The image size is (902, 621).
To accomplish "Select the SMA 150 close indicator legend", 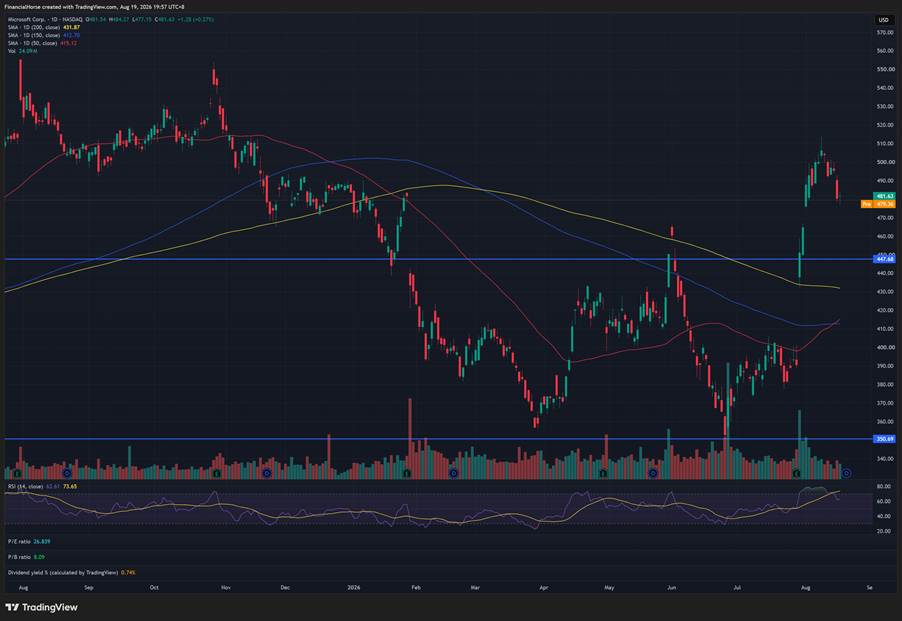I will pos(44,35).
